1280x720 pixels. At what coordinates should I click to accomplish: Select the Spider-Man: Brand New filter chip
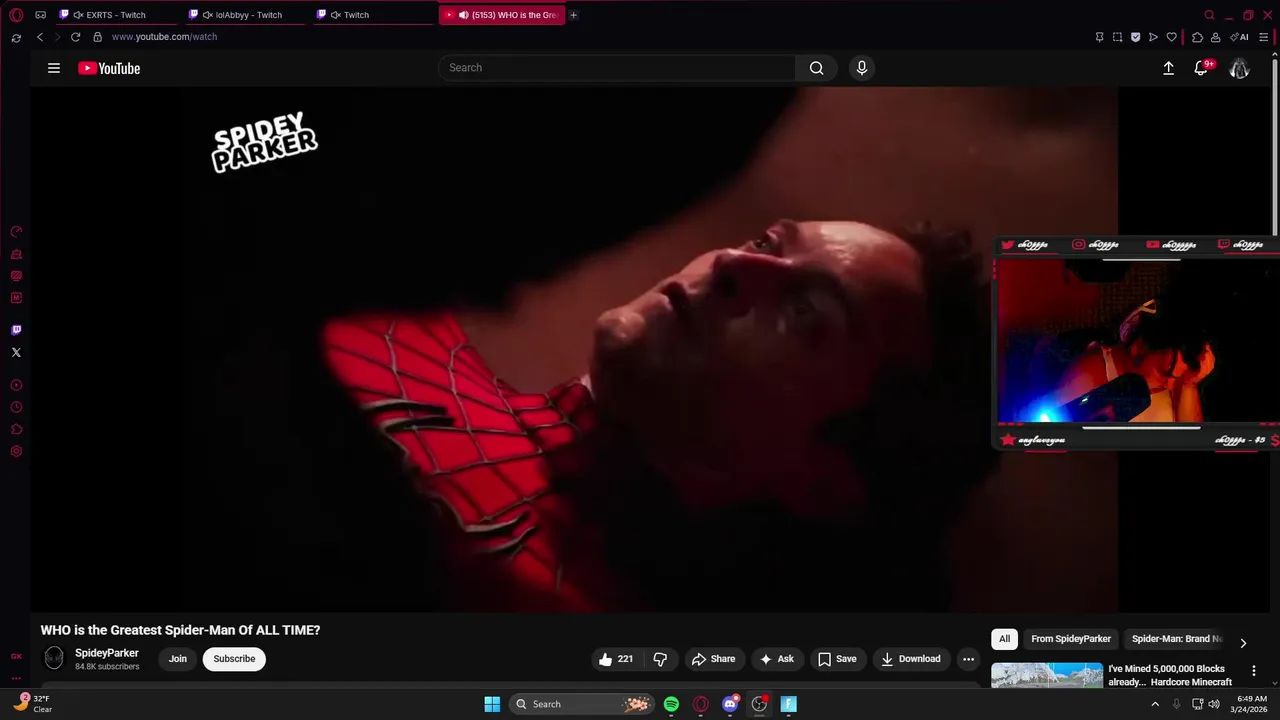[1176, 639]
